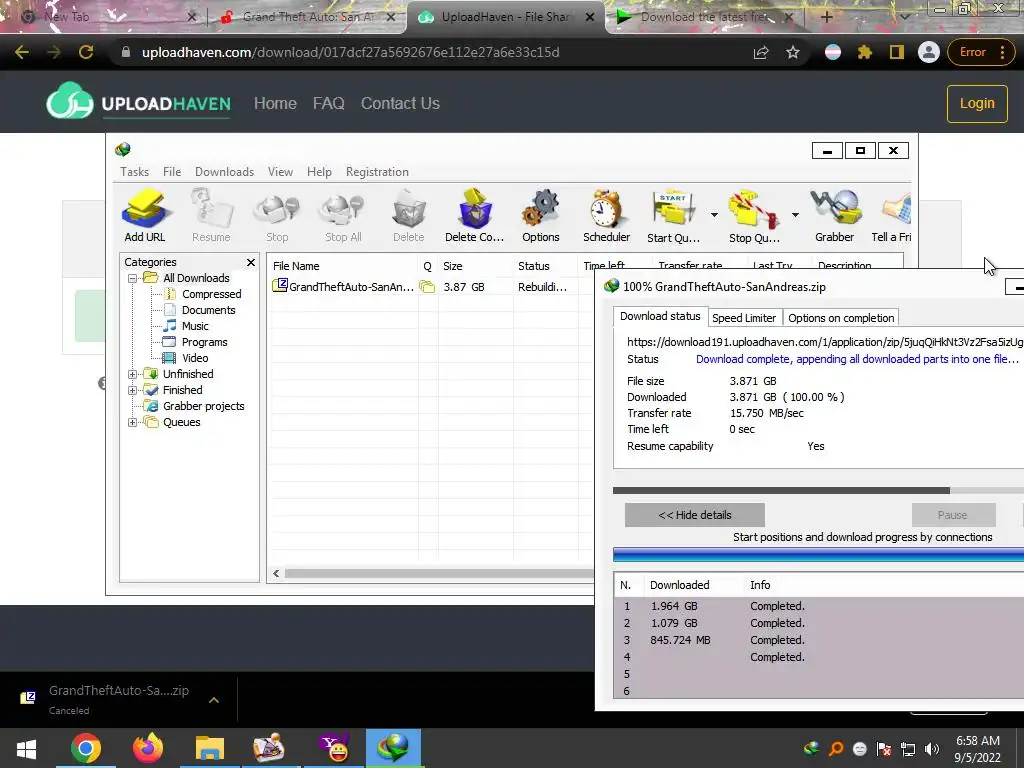Switch to the Download status tab

click(x=660, y=317)
